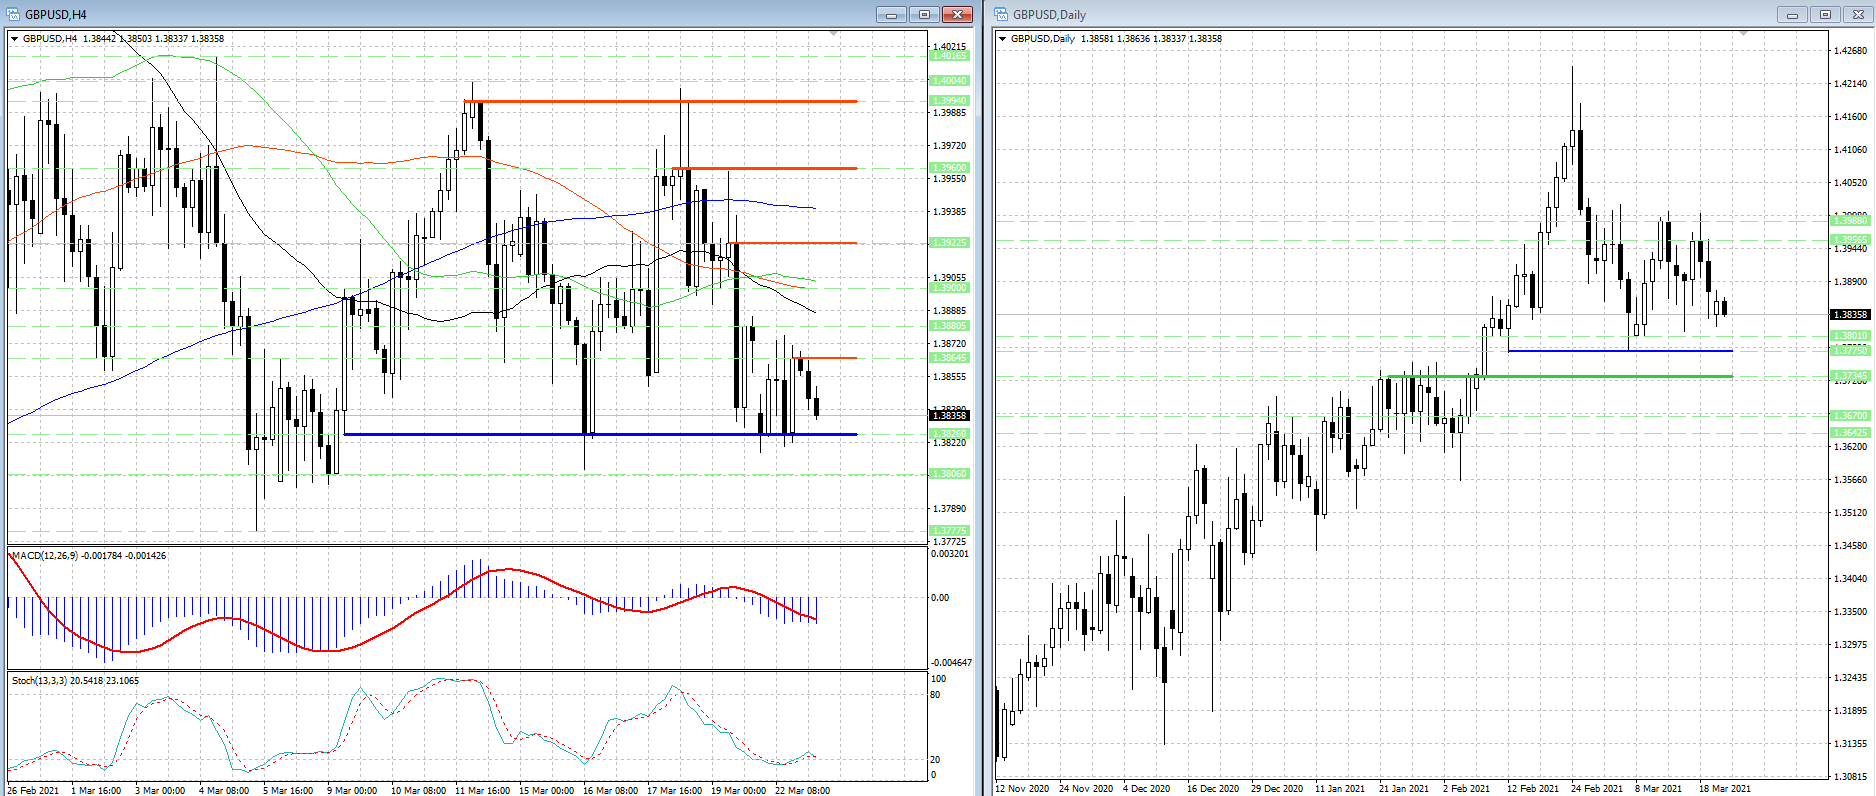Click the green 1.38060 level label
This screenshot has width=1876, height=796.
(x=949, y=474)
